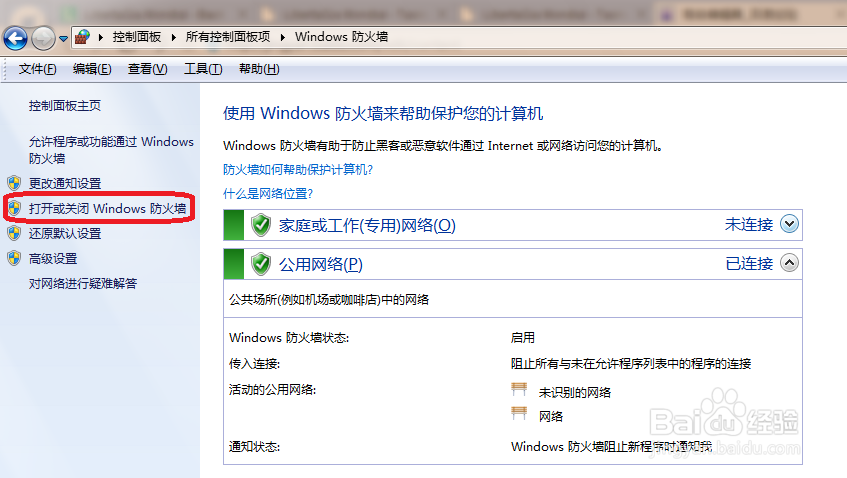The height and width of the screenshot is (478, 847).
Task: Click the 启用 firewall status value
Action: coord(523,338)
